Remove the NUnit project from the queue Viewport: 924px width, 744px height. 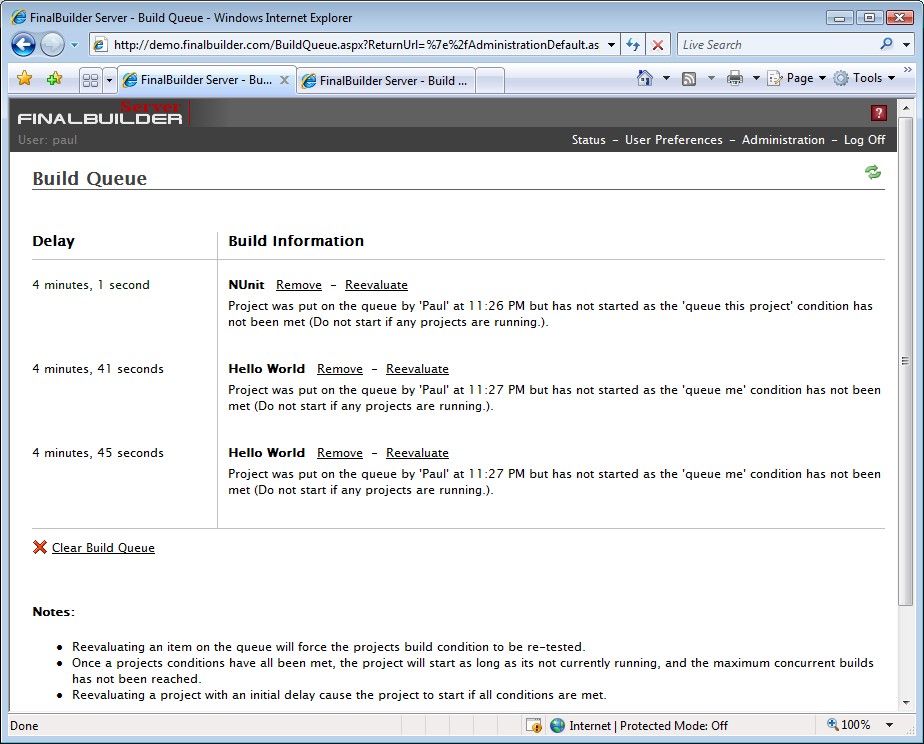[x=299, y=285]
